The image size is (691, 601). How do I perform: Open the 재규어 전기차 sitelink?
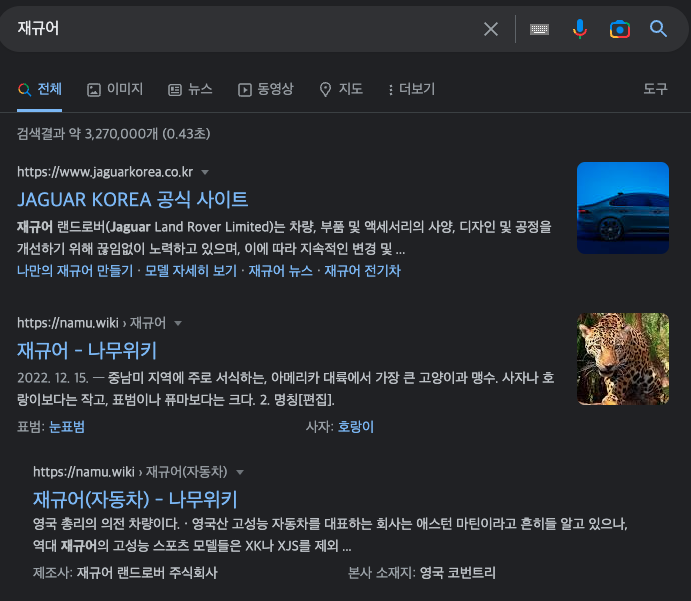(363, 271)
